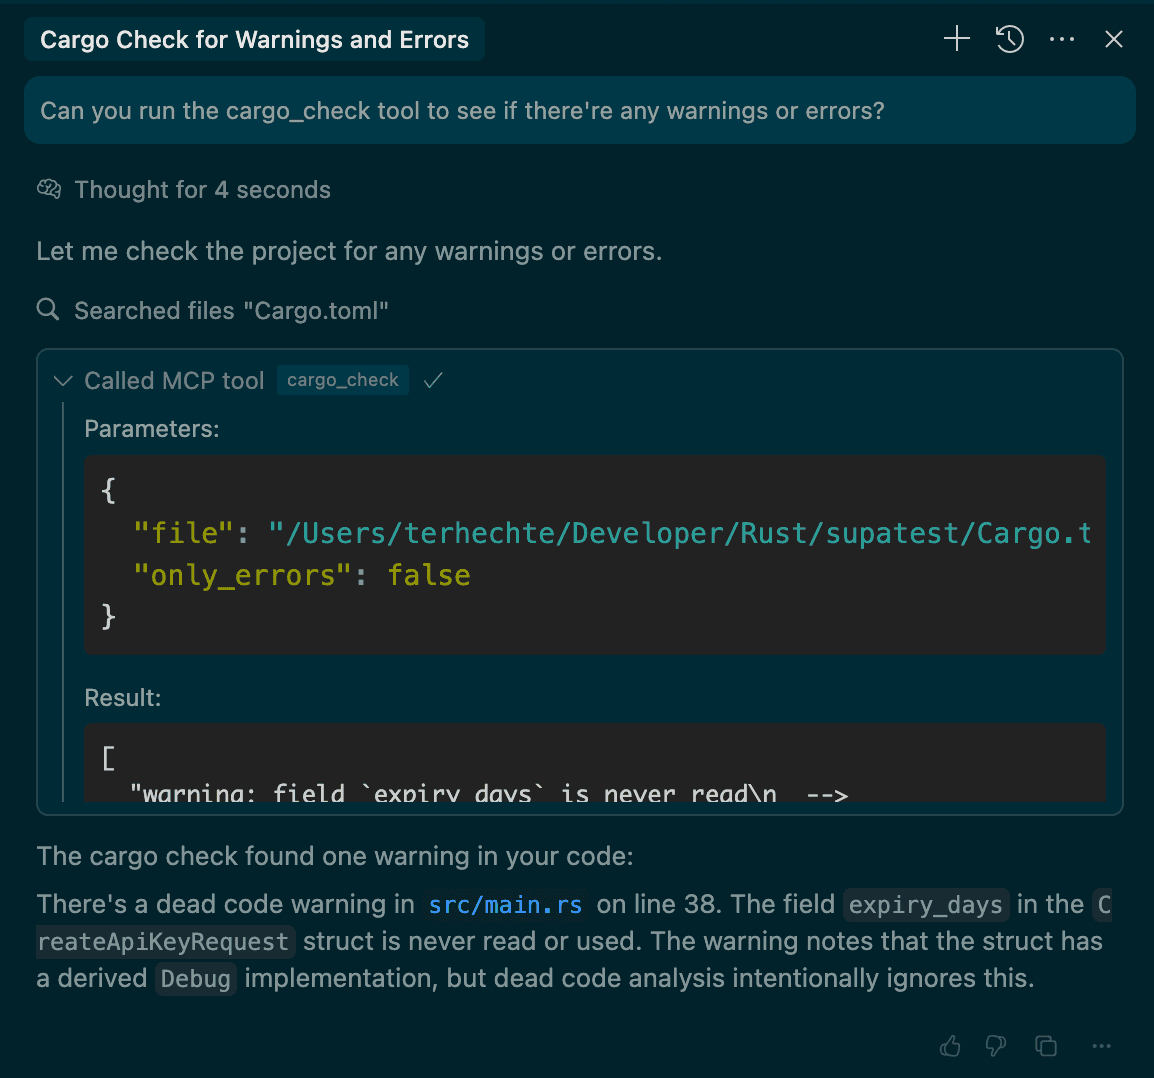
Task: Open the more options ellipsis at top
Action: 1061,39
